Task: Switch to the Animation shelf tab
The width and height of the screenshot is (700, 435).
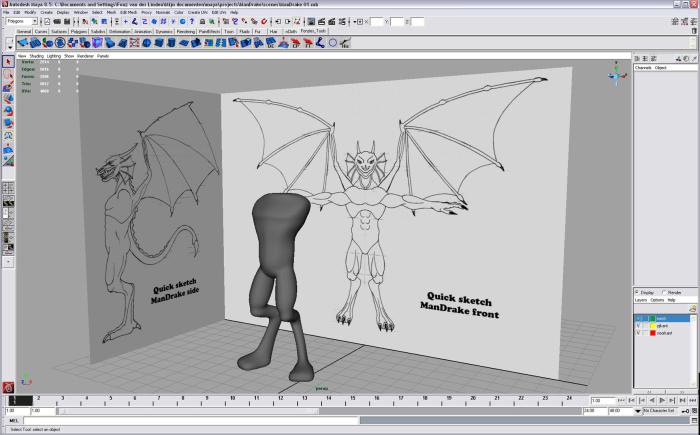Action: [x=143, y=32]
